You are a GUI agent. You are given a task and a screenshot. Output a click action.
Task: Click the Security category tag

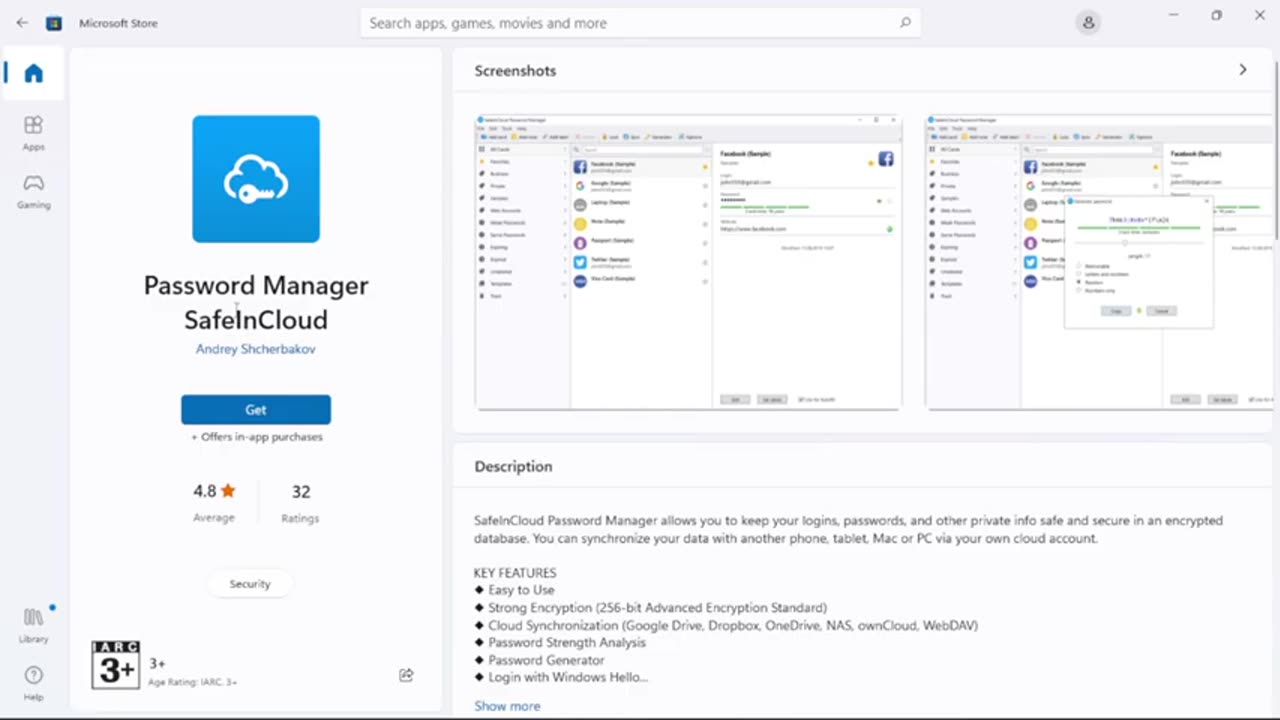pos(250,584)
